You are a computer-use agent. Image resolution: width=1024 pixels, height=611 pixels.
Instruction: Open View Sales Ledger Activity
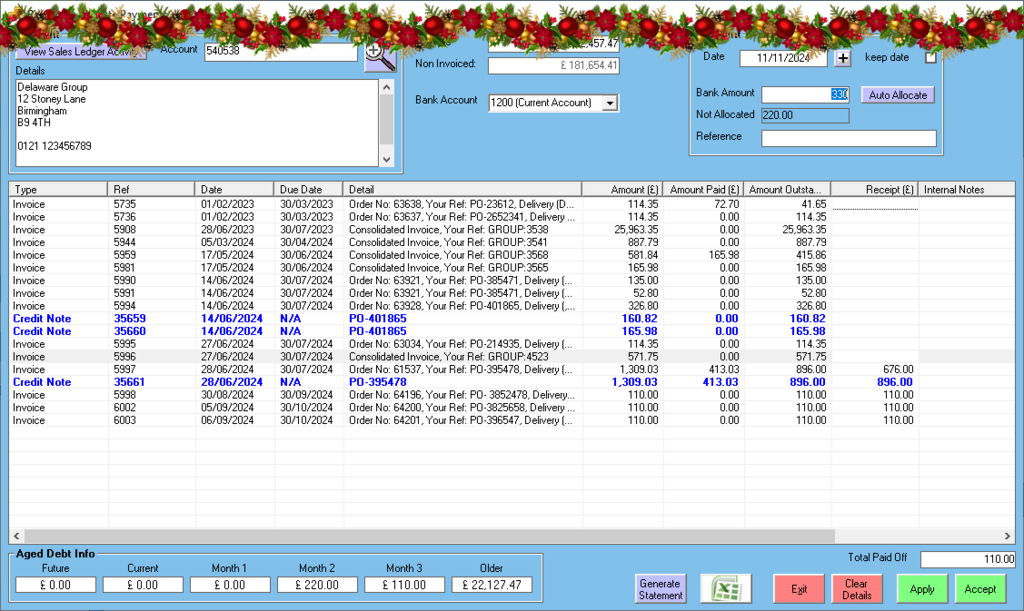point(80,51)
